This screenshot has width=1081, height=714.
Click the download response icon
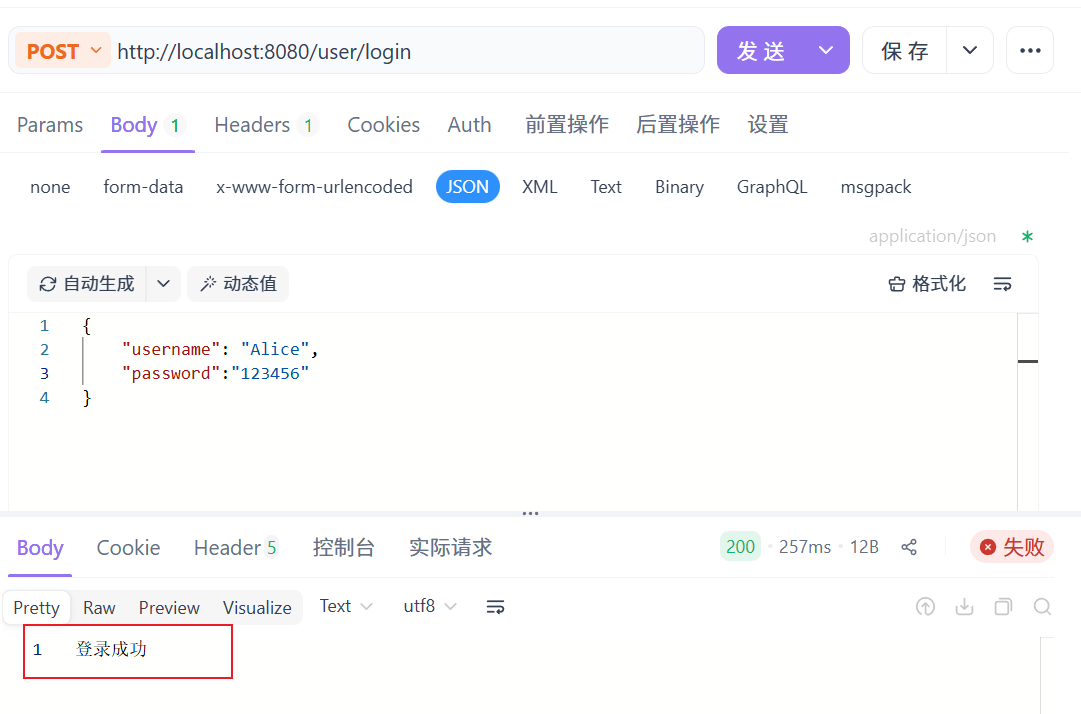pos(964,606)
